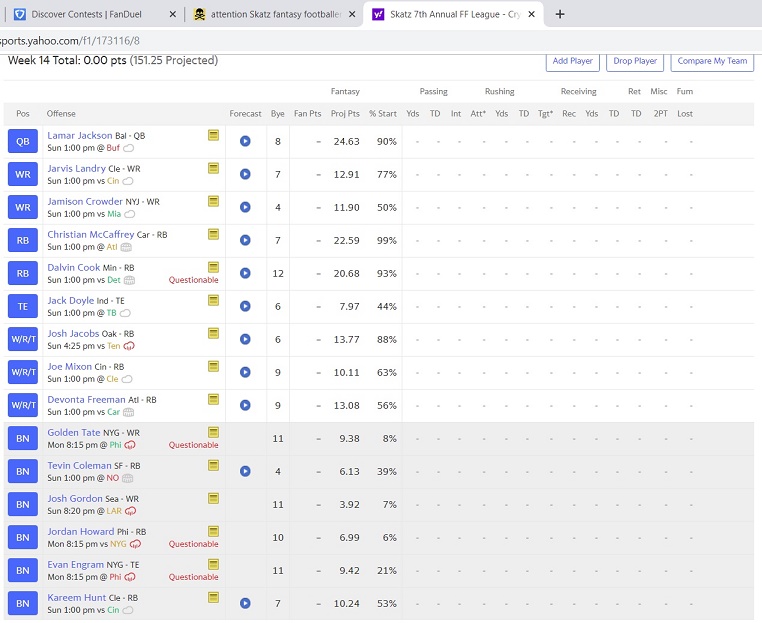Click the Bye column header
The image size is (762, 623).
277,114
